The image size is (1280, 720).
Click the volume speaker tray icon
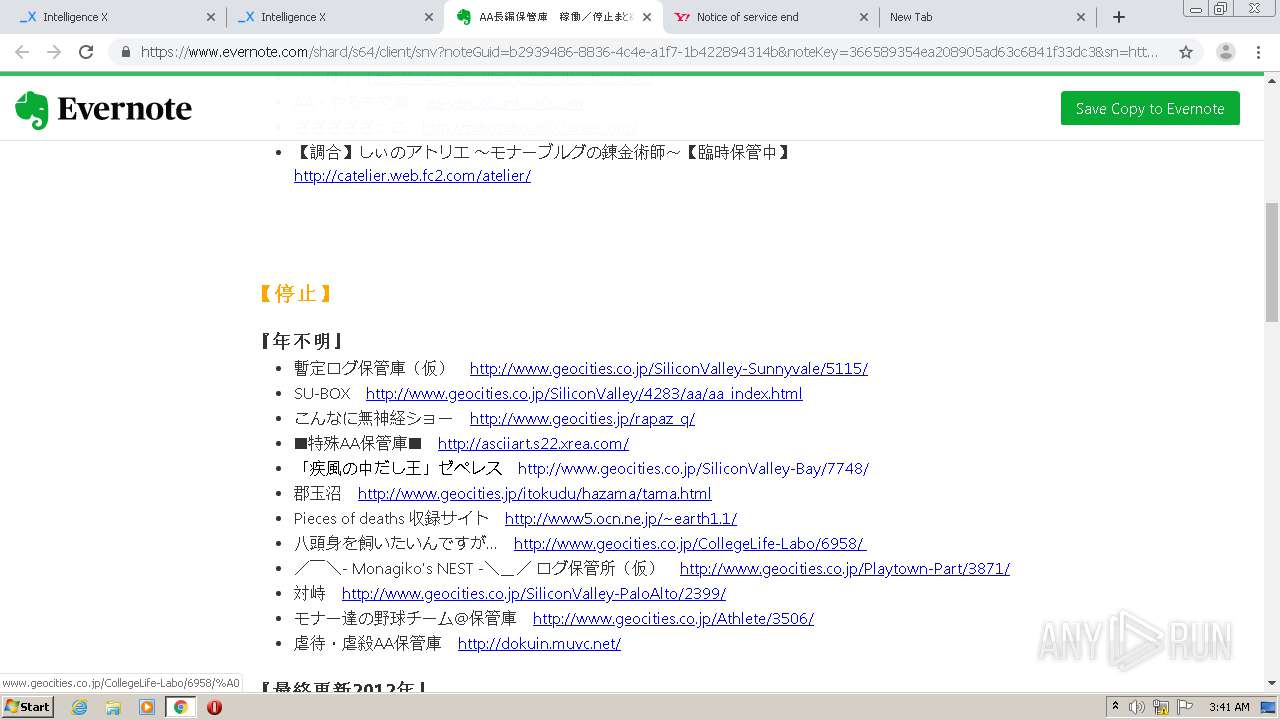click(x=1137, y=707)
